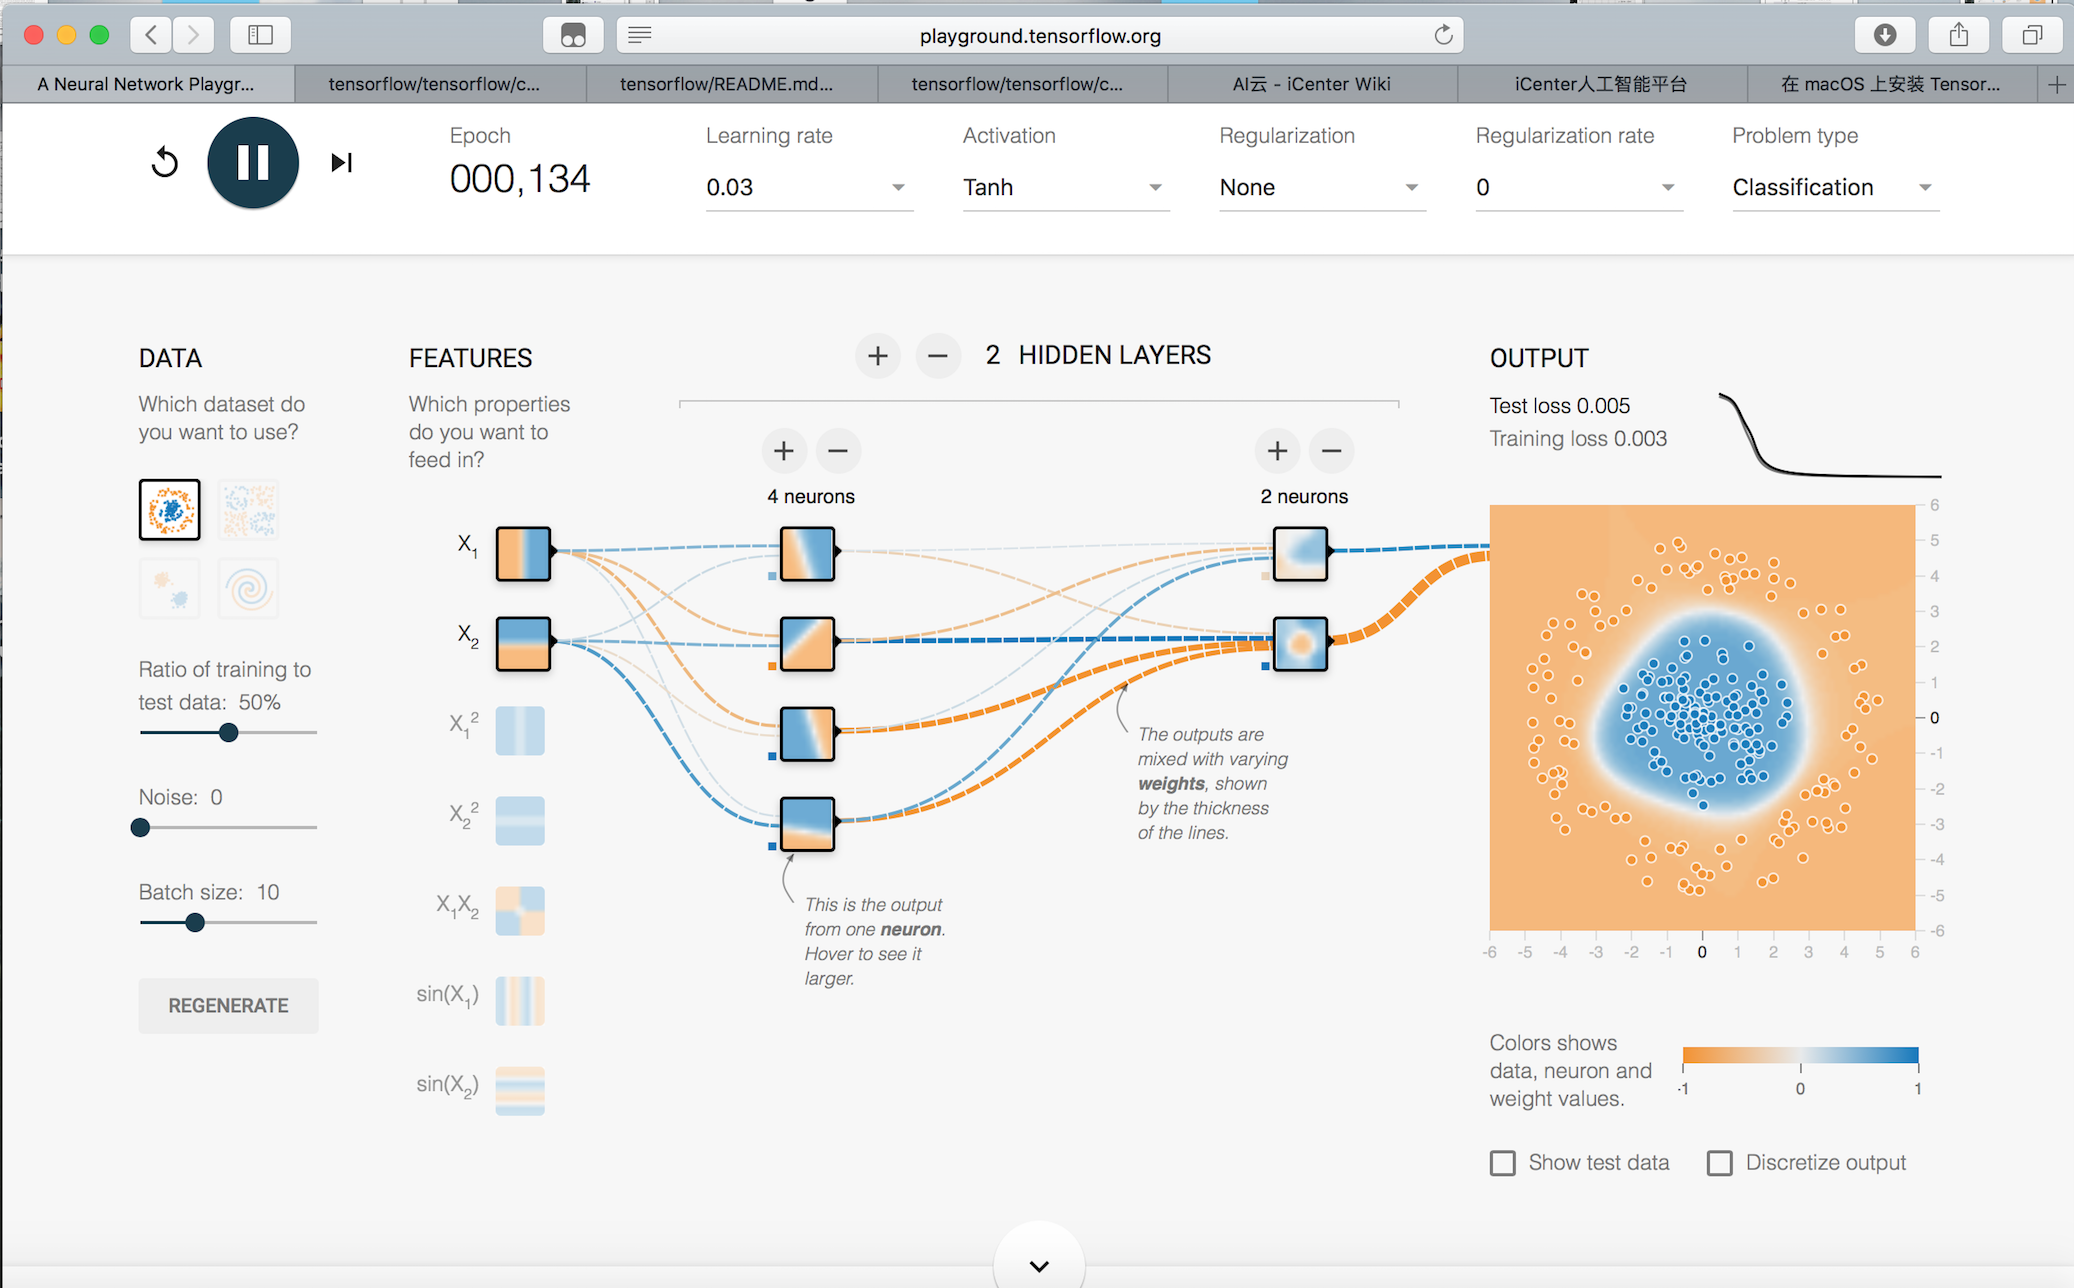
Task: Click the first neuron in layer one
Action: tap(807, 554)
